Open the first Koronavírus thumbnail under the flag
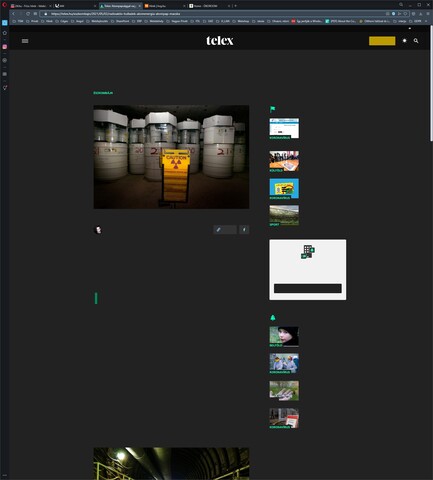Viewport: 433px width, 480px height. [x=284, y=128]
